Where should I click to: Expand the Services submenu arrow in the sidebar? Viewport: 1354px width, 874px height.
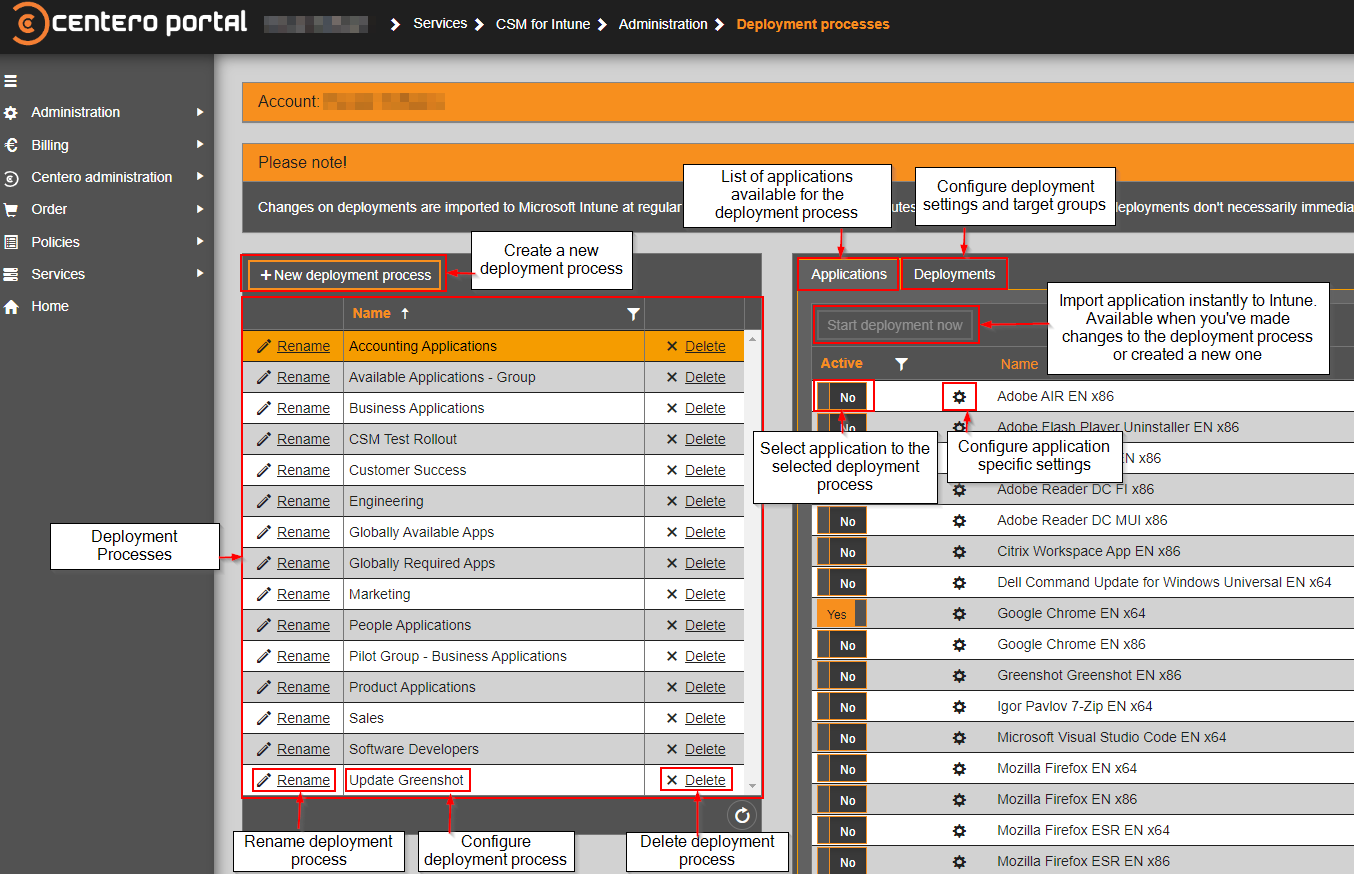pos(200,274)
